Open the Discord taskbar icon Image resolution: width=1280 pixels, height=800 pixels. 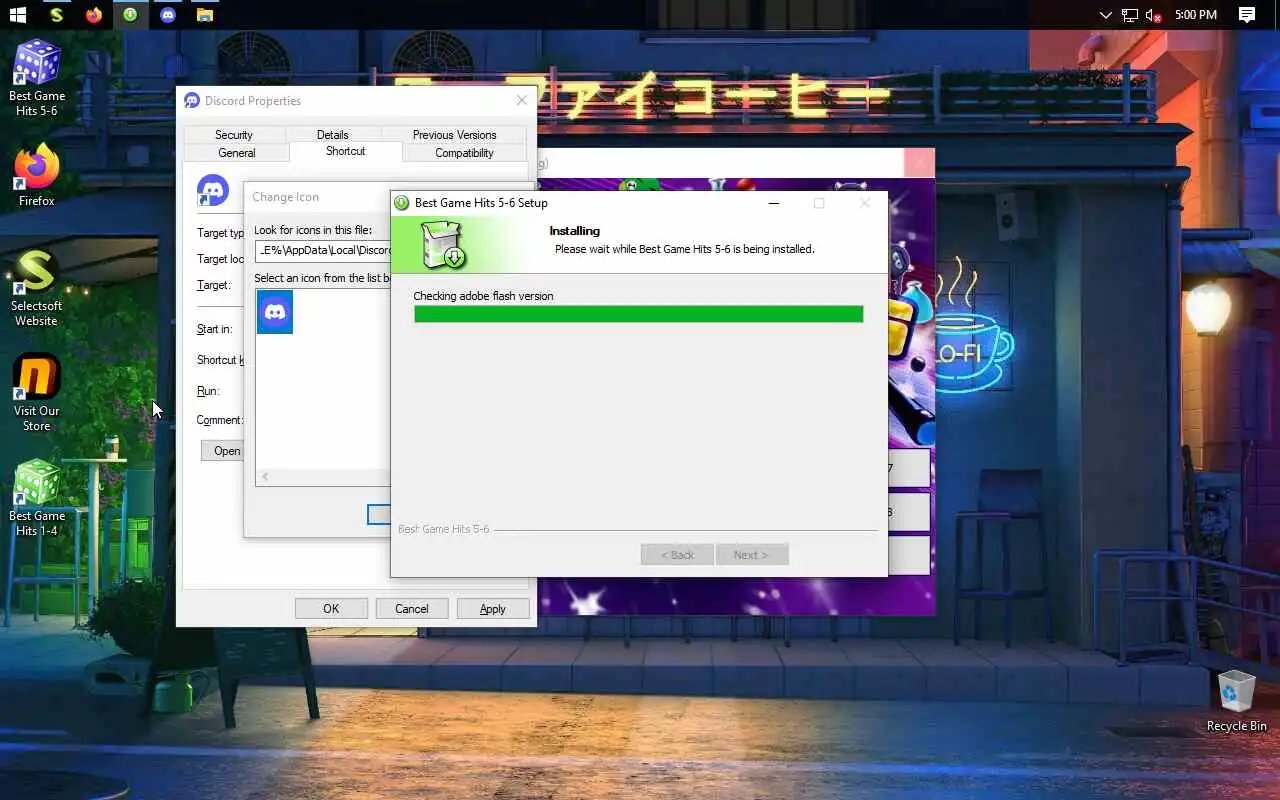168,15
